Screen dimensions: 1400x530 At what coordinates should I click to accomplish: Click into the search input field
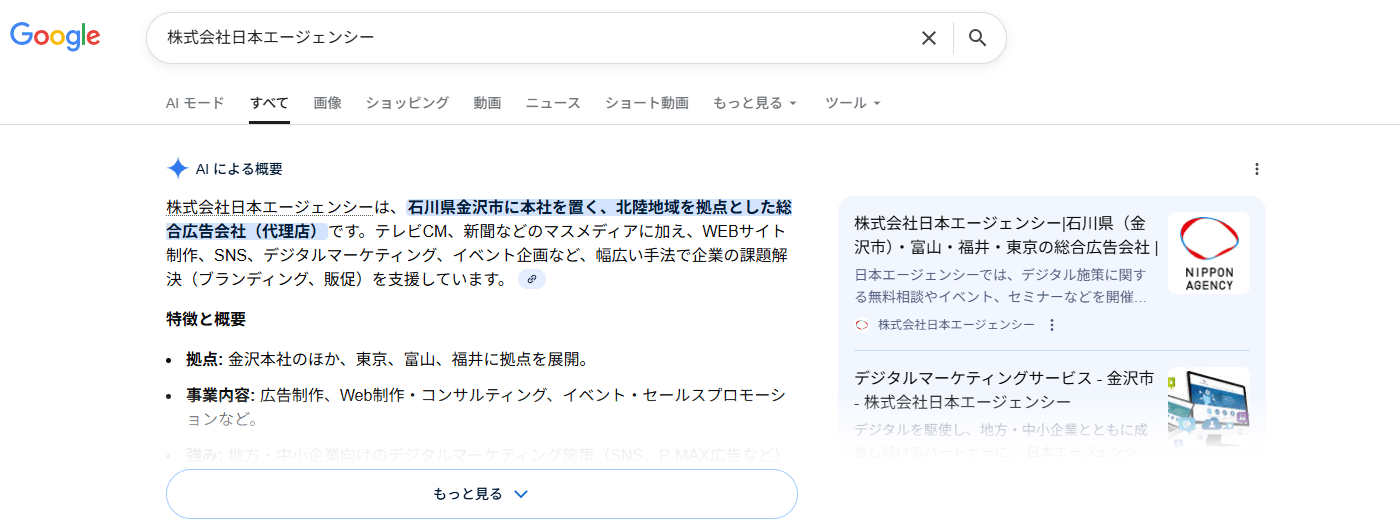point(540,38)
